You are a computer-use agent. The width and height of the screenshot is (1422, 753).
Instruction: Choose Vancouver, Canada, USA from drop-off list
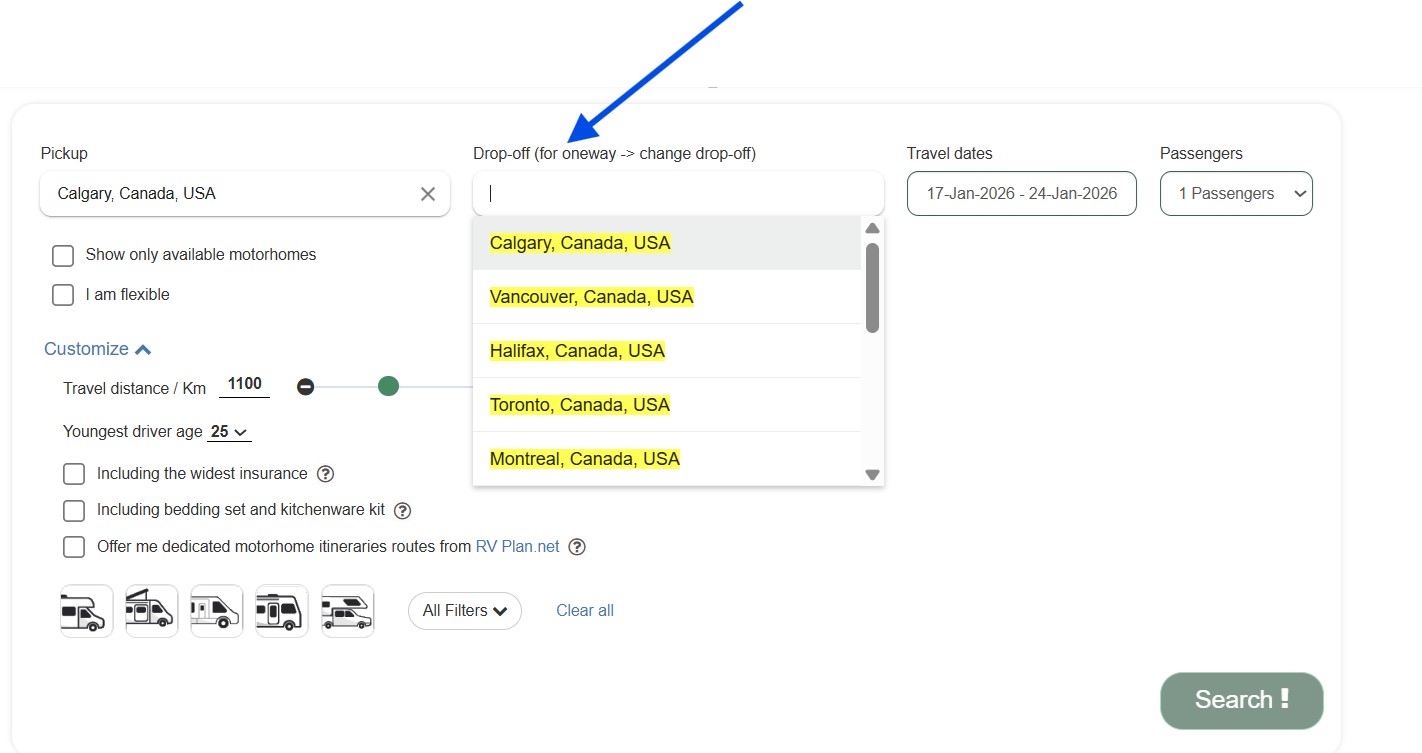pos(591,297)
